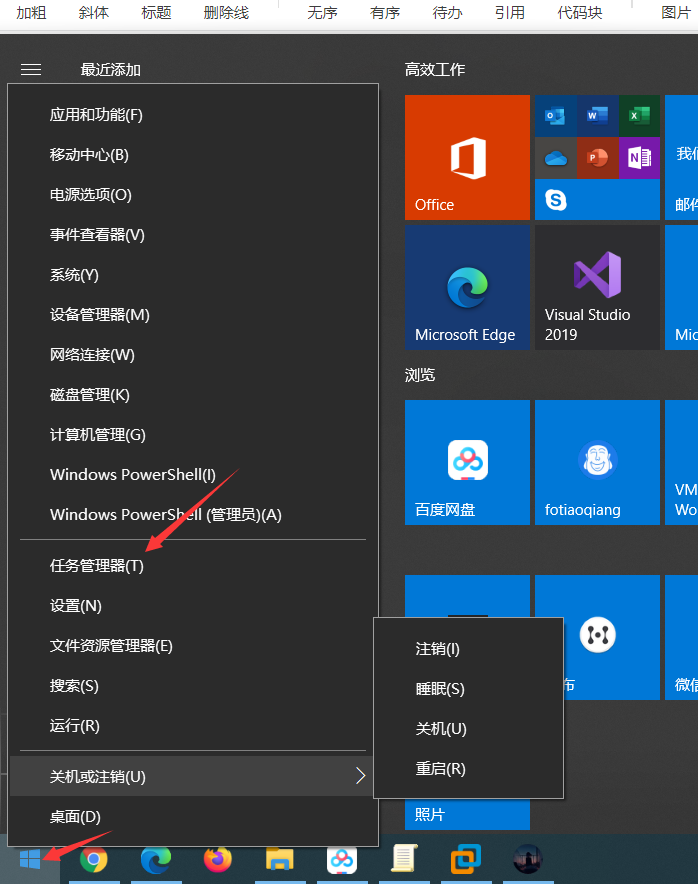Open VMware Workstation taskbar icon
The width and height of the screenshot is (698, 884).
click(466, 859)
